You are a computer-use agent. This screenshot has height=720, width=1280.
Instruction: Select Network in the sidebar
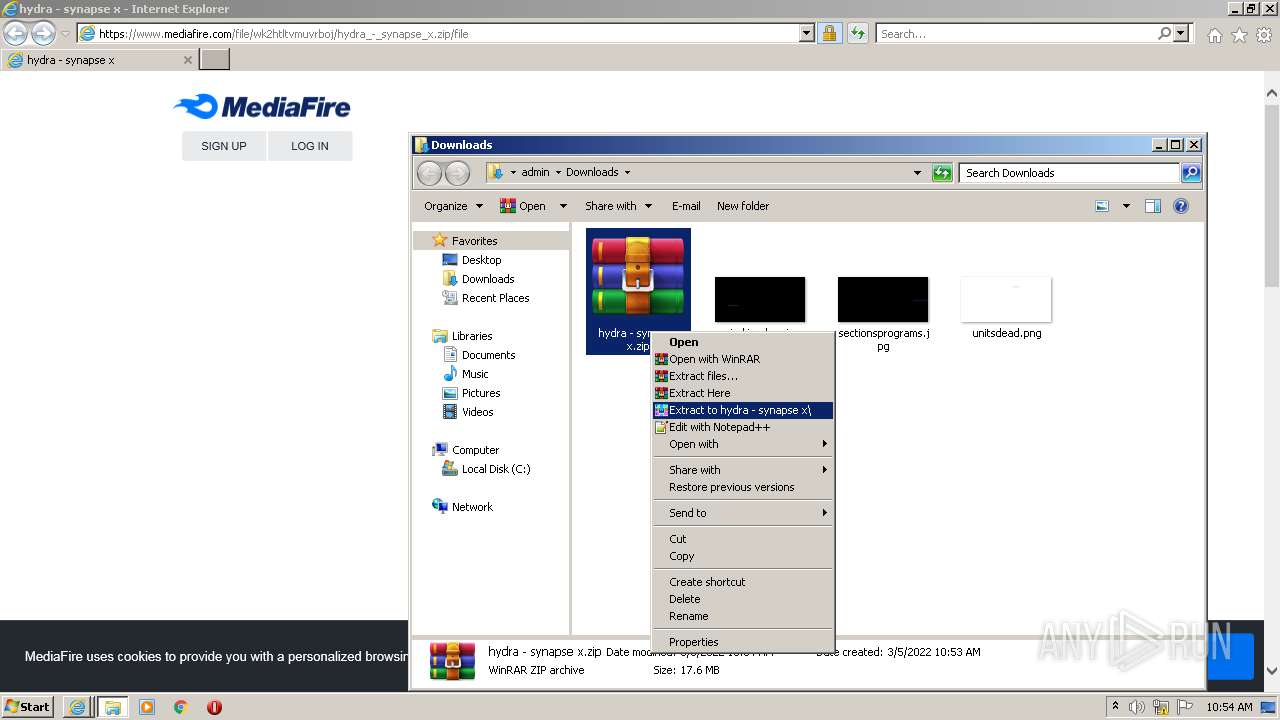pyautogui.click(x=472, y=507)
